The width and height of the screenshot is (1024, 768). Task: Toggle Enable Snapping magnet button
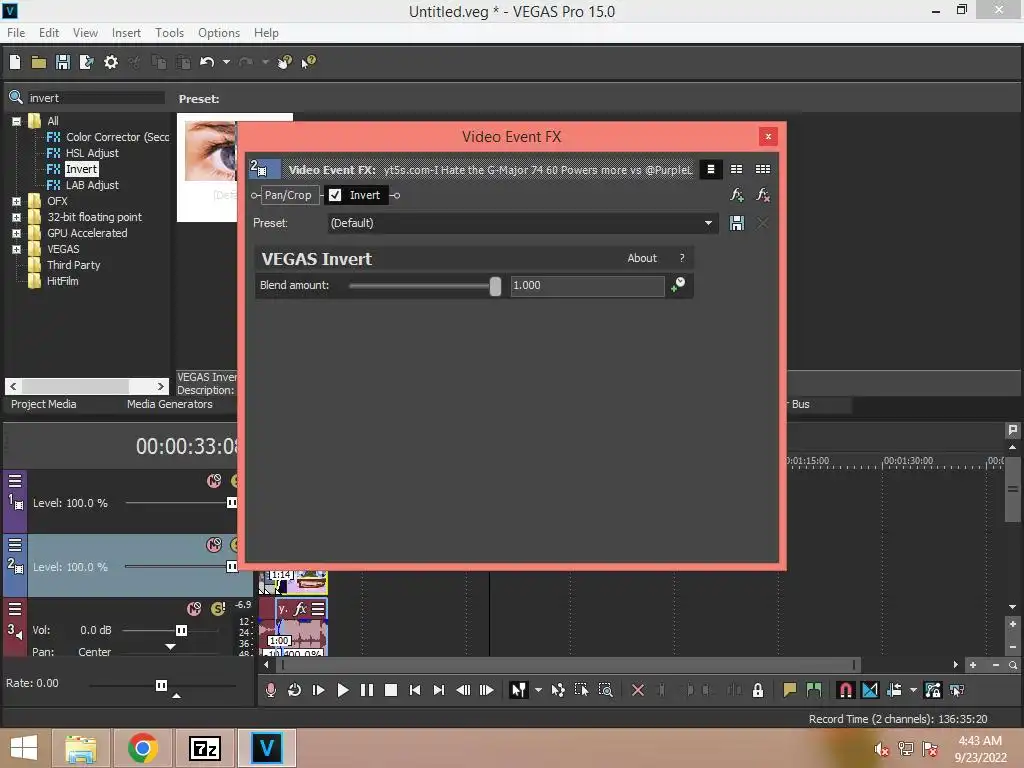(846, 690)
